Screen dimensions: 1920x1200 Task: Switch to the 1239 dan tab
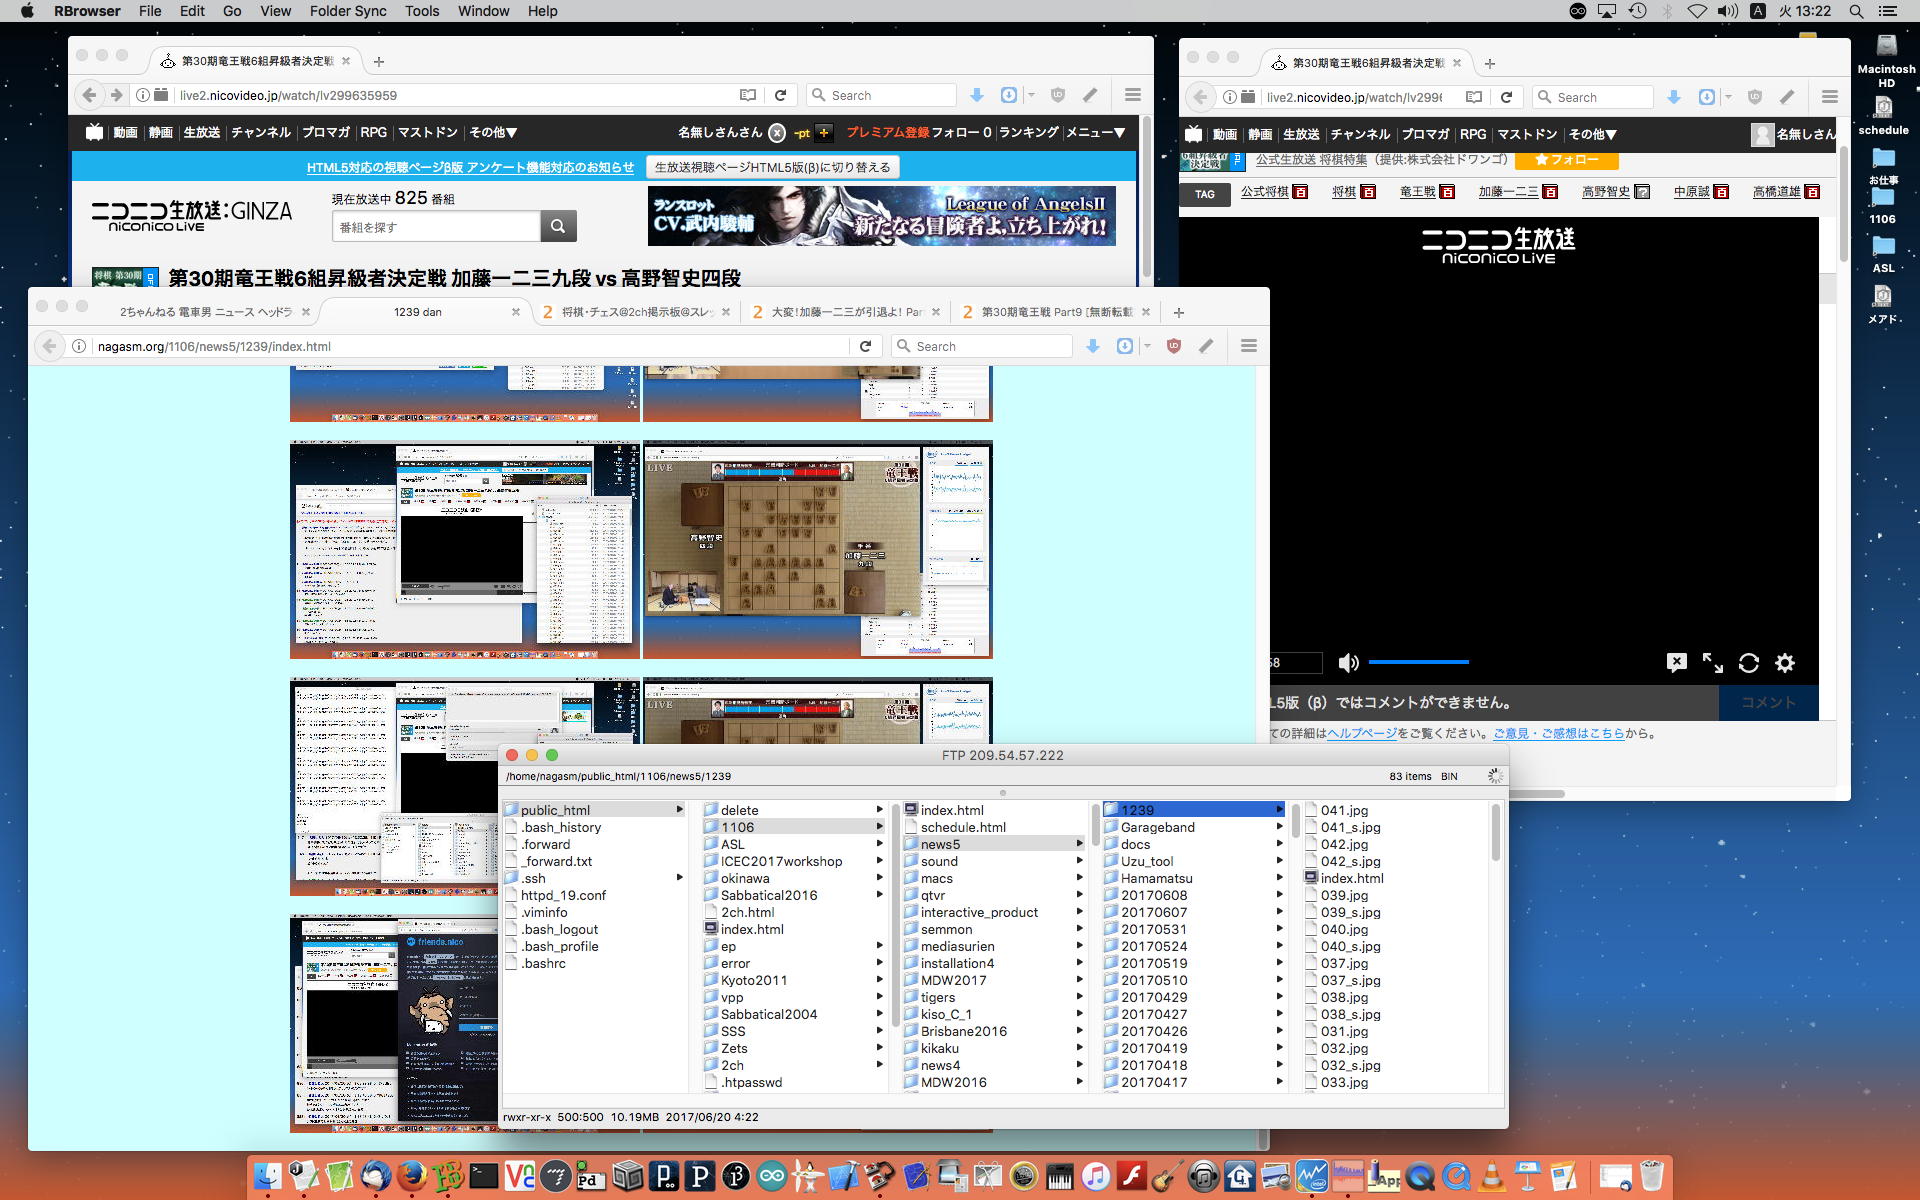pyautogui.click(x=418, y=312)
